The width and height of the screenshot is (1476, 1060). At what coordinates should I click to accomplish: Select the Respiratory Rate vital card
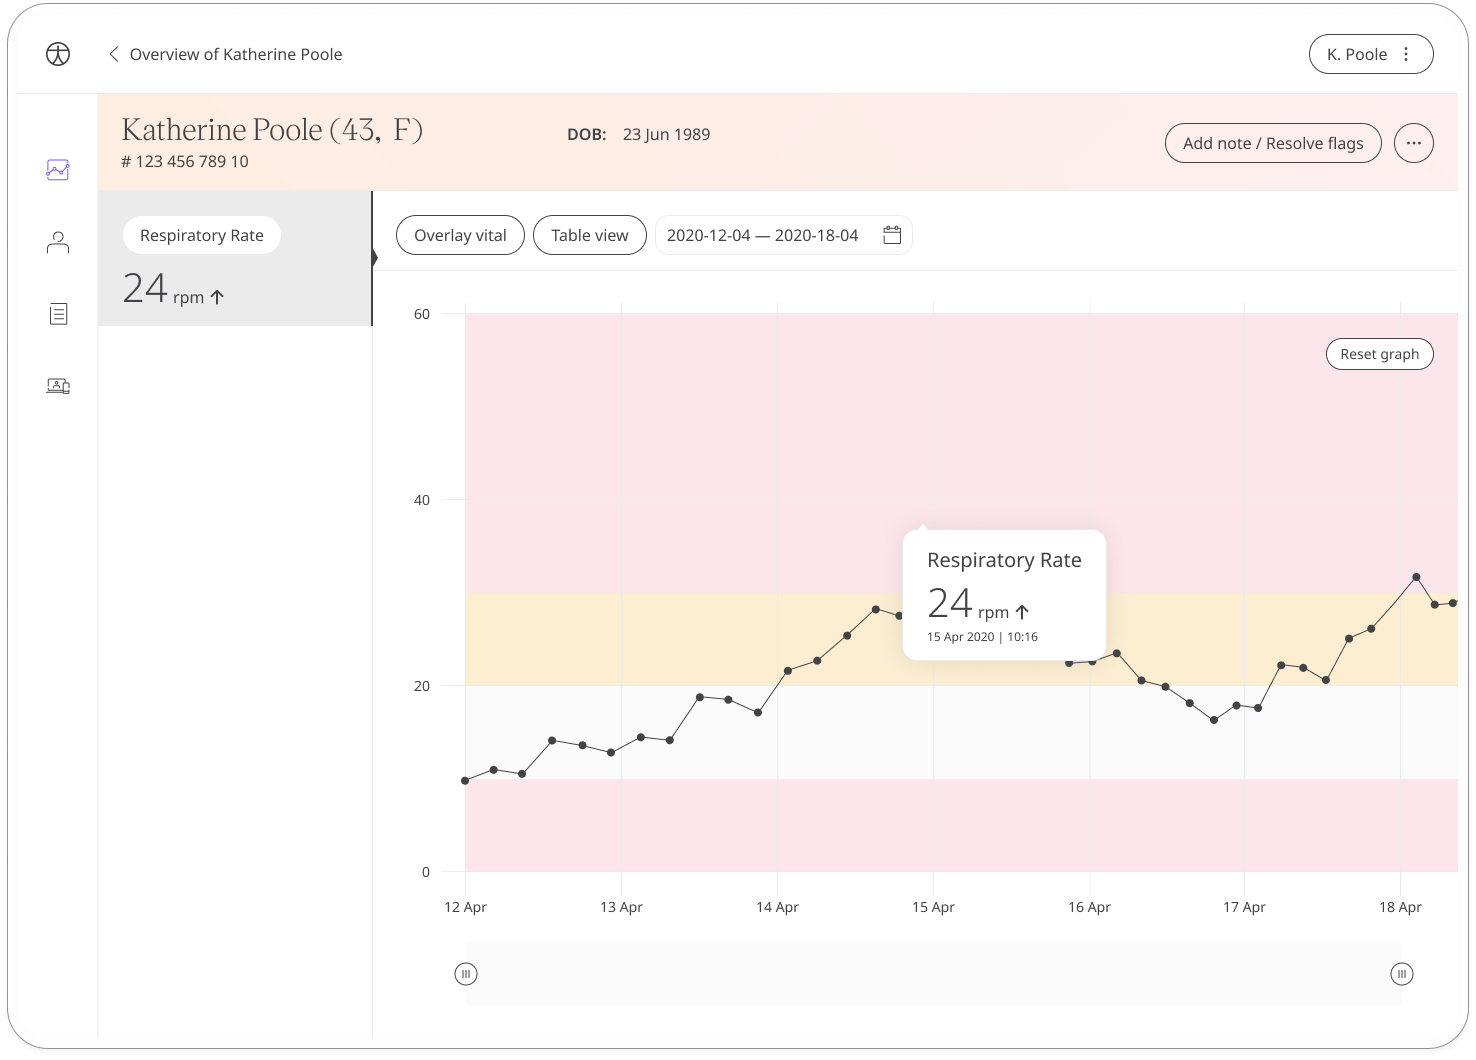[x=235, y=258]
